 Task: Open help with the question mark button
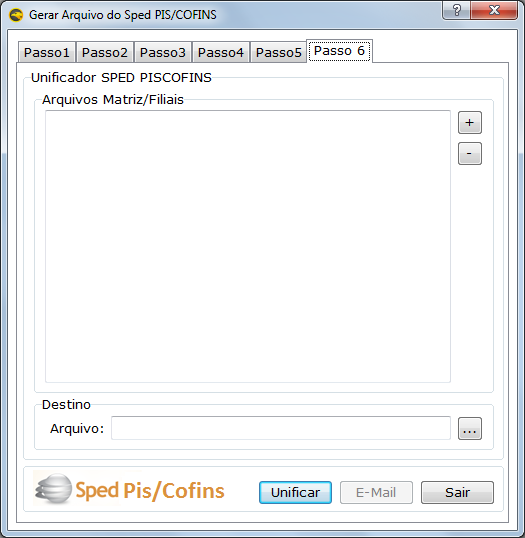(457, 10)
